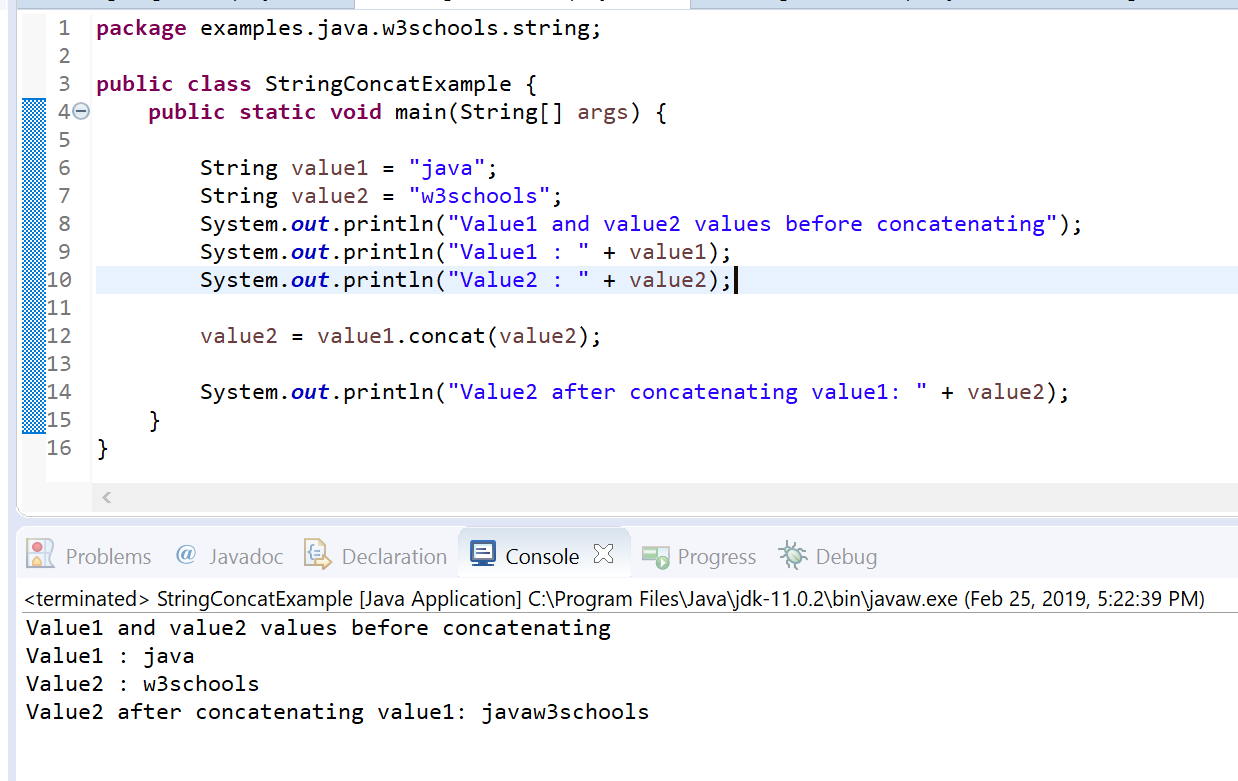
Task: Click the Problems view icon
Action: click(39, 556)
